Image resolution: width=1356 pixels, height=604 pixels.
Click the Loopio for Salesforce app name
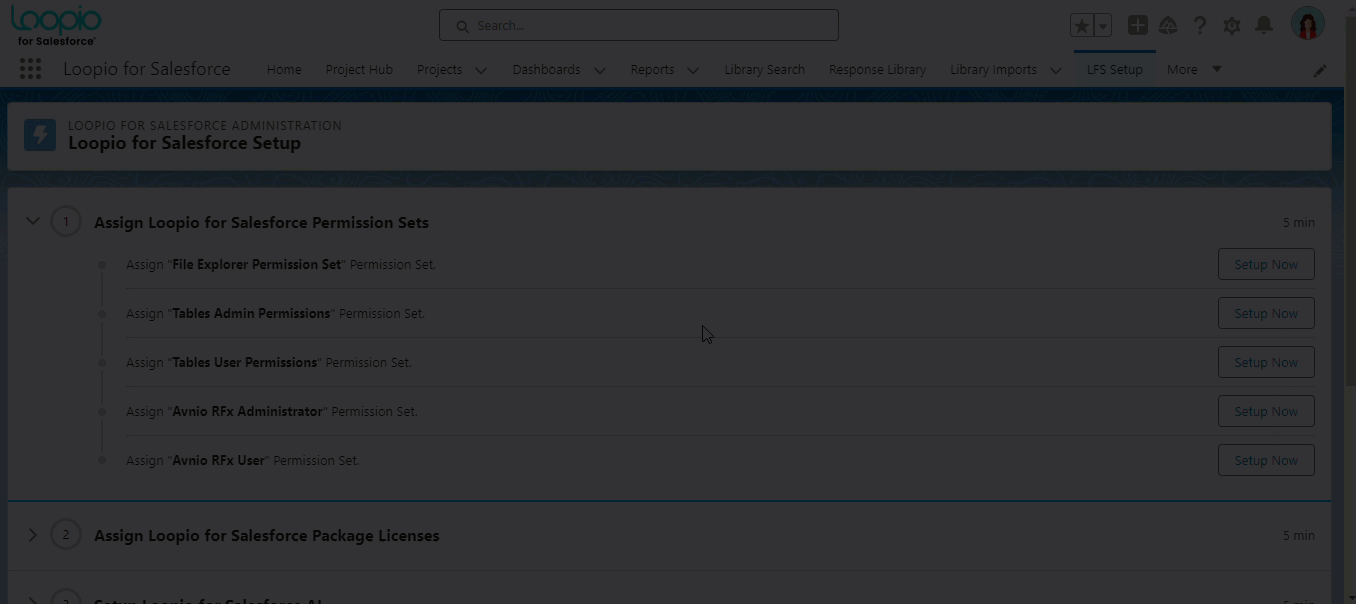pyautogui.click(x=147, y=69)
